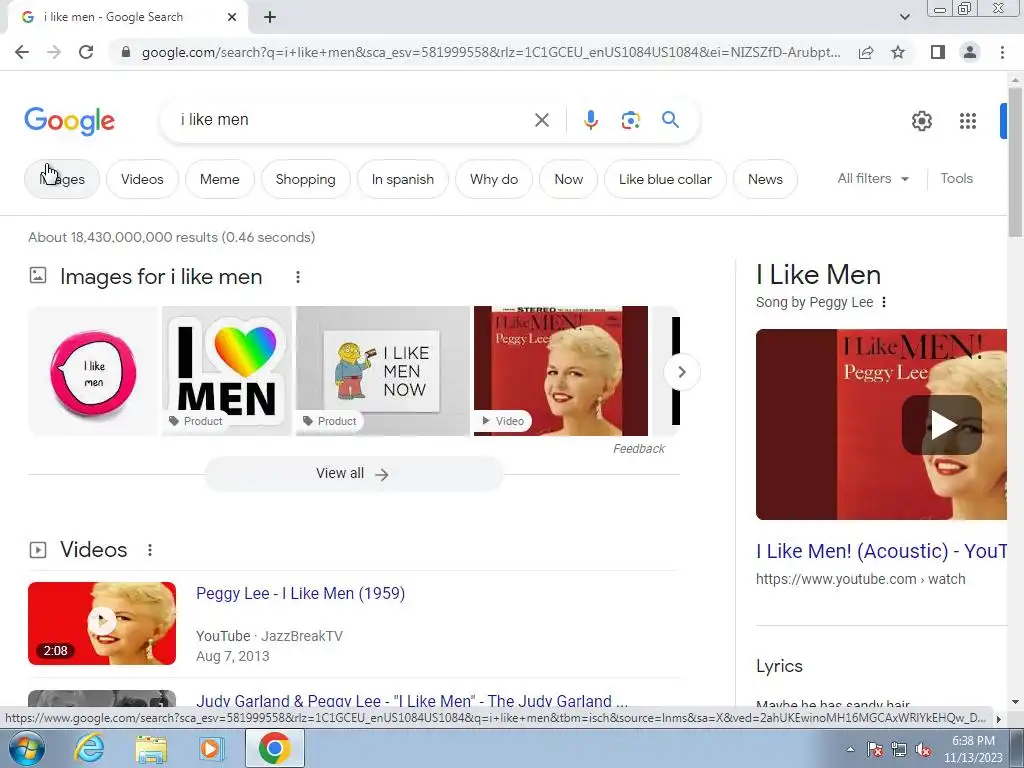1024x768 pixels.
Task: Open Chrome profile avatar
Action: [970, 52]
